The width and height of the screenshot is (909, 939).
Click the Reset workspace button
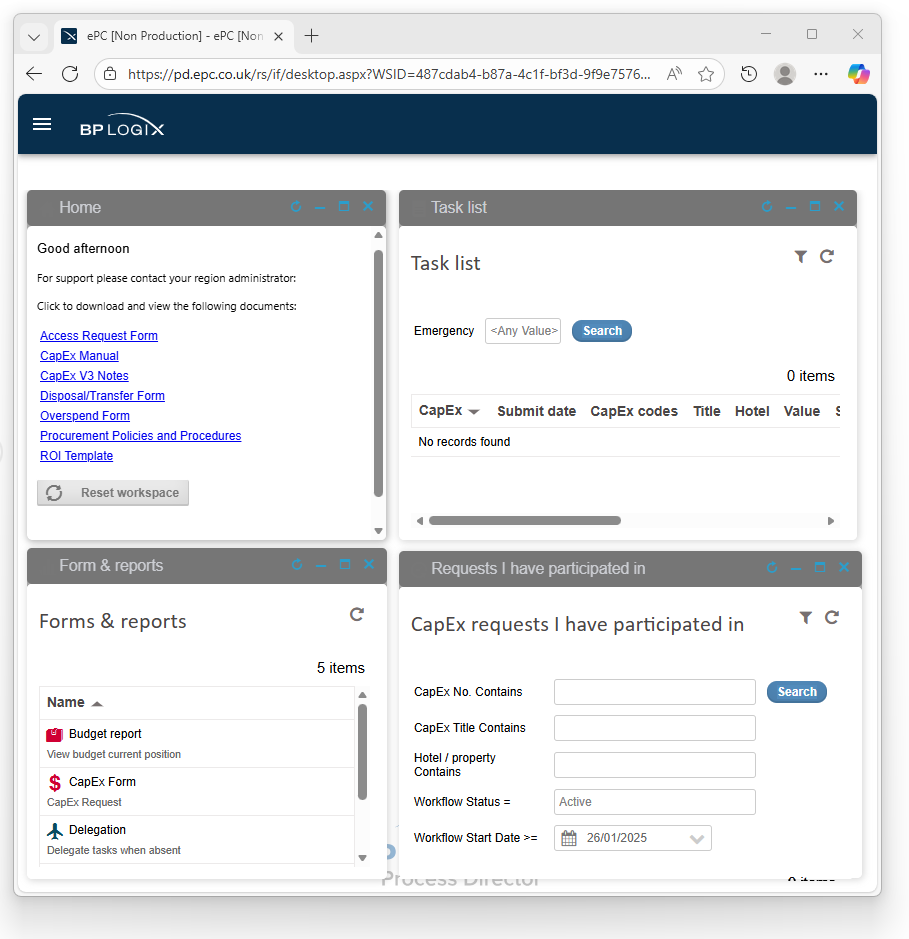point(113,493)
